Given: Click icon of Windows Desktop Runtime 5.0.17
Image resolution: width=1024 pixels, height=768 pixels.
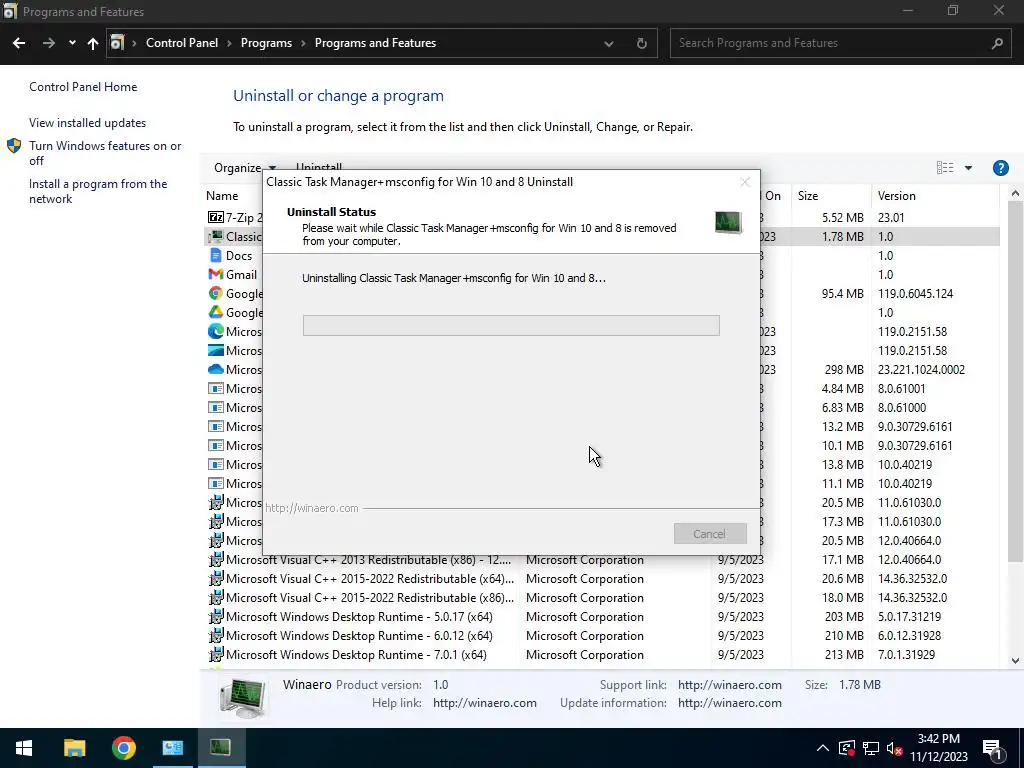Looking at the screenshot, I should click(216, 616).
